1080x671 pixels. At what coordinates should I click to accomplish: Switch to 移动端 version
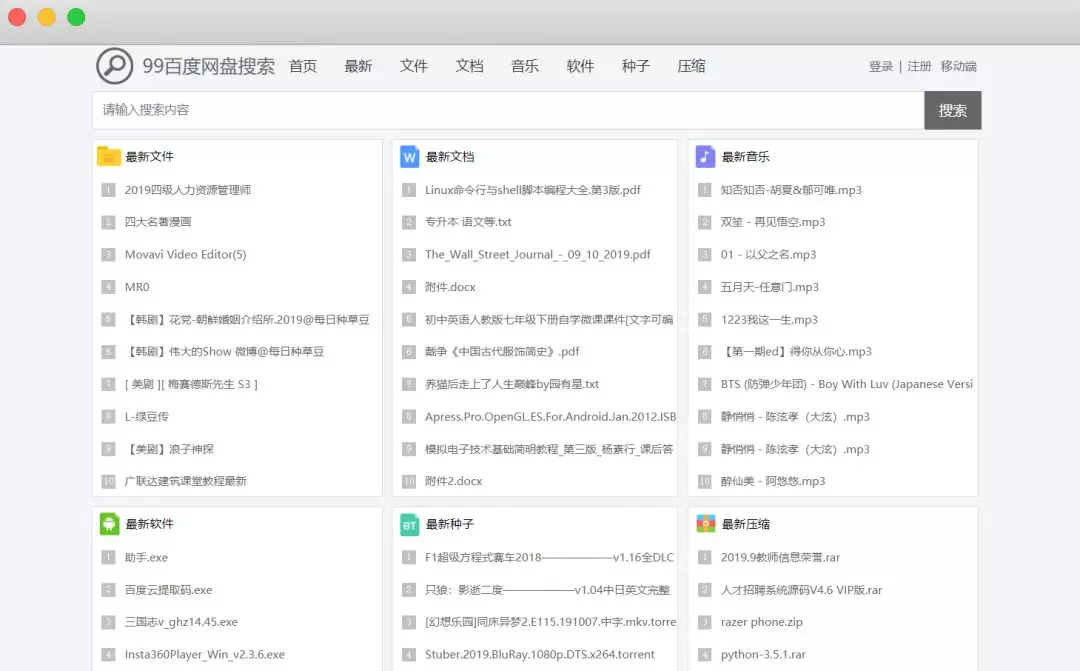(x=958, y=66)
